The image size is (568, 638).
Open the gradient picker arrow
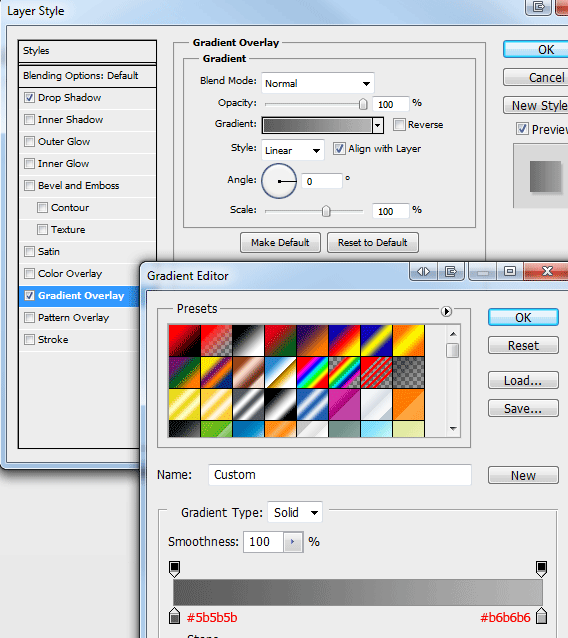click(378, 125)
